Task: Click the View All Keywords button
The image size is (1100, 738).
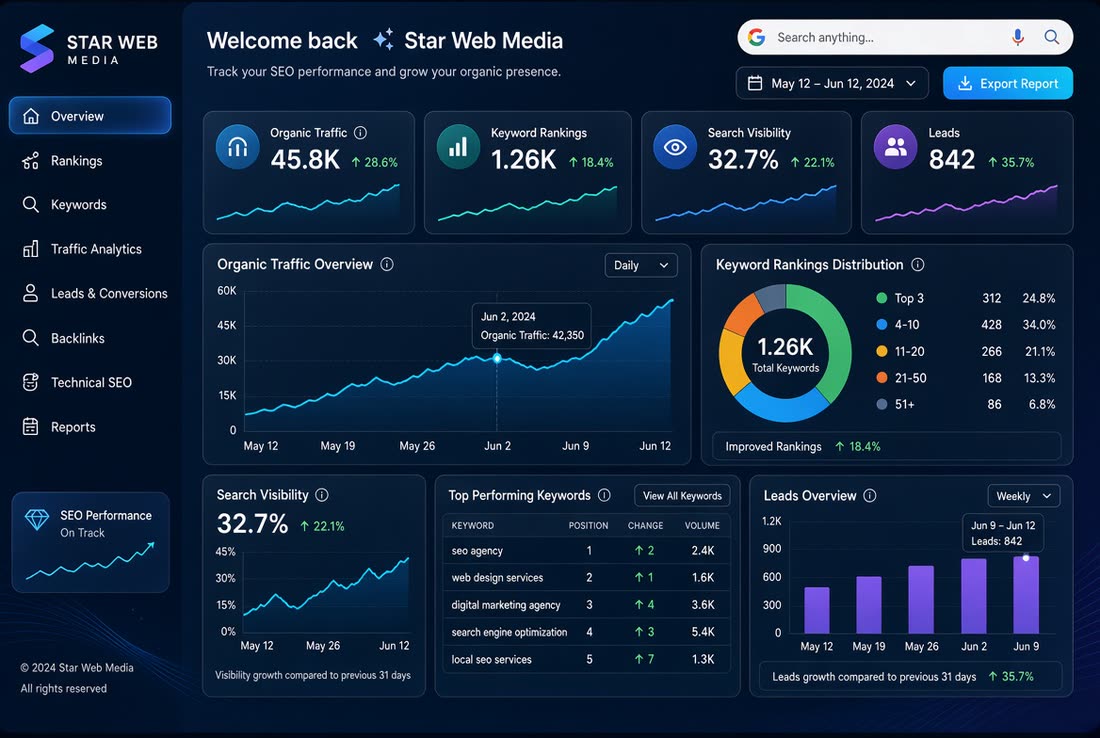Action: pos(682,495)
